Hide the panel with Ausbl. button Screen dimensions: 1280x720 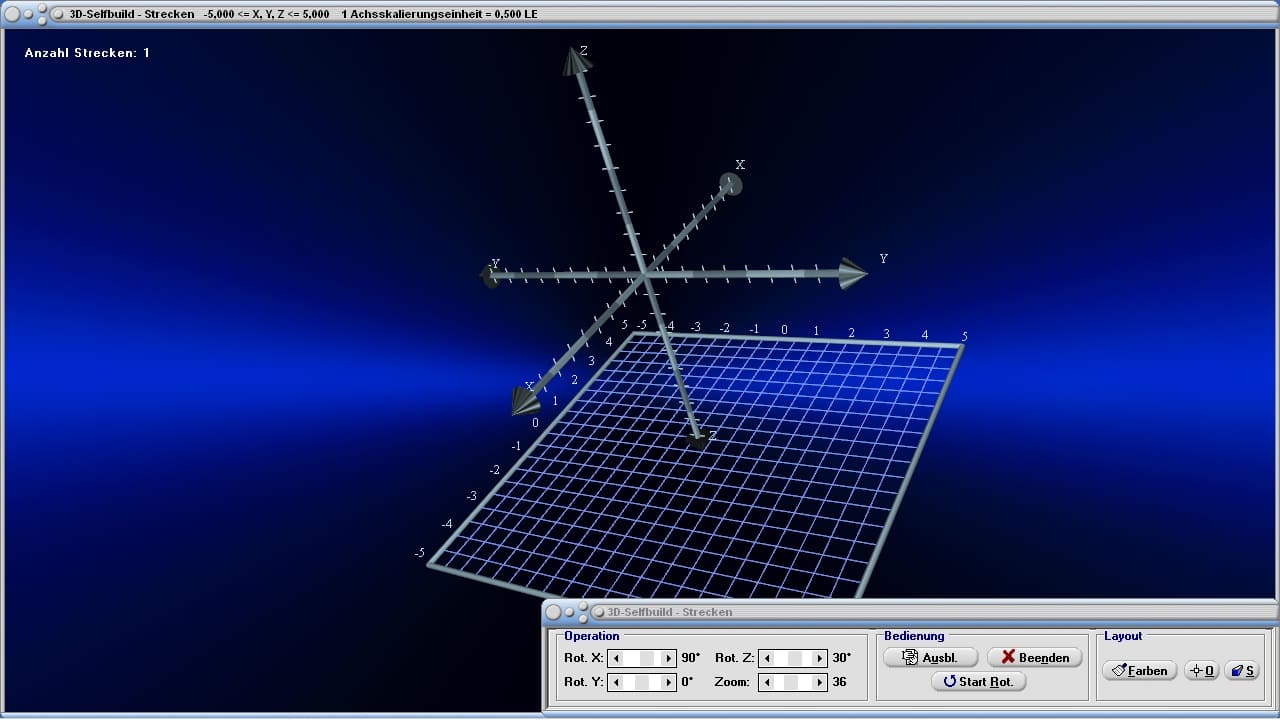pyautogui.click(x=930, y=657)
